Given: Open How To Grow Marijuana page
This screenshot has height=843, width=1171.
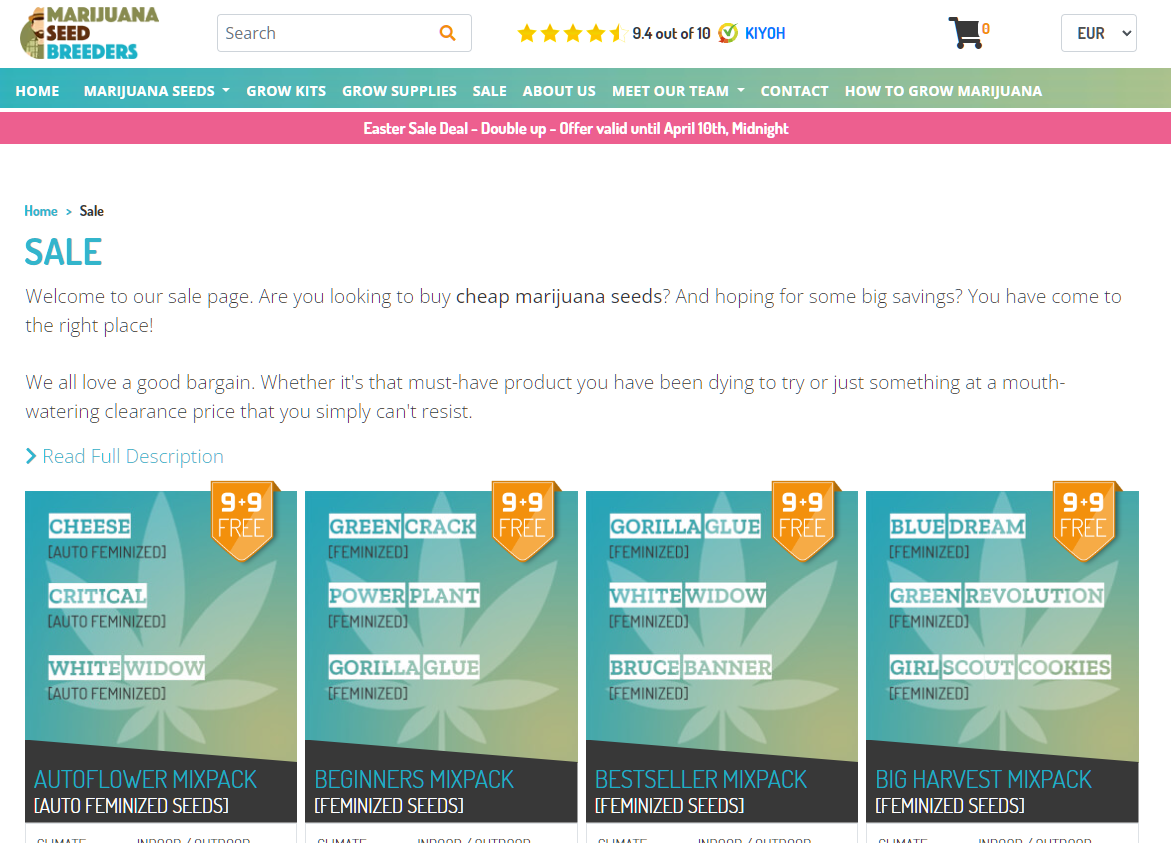Looking at the screenshot, I should click(x=942, y=91).
